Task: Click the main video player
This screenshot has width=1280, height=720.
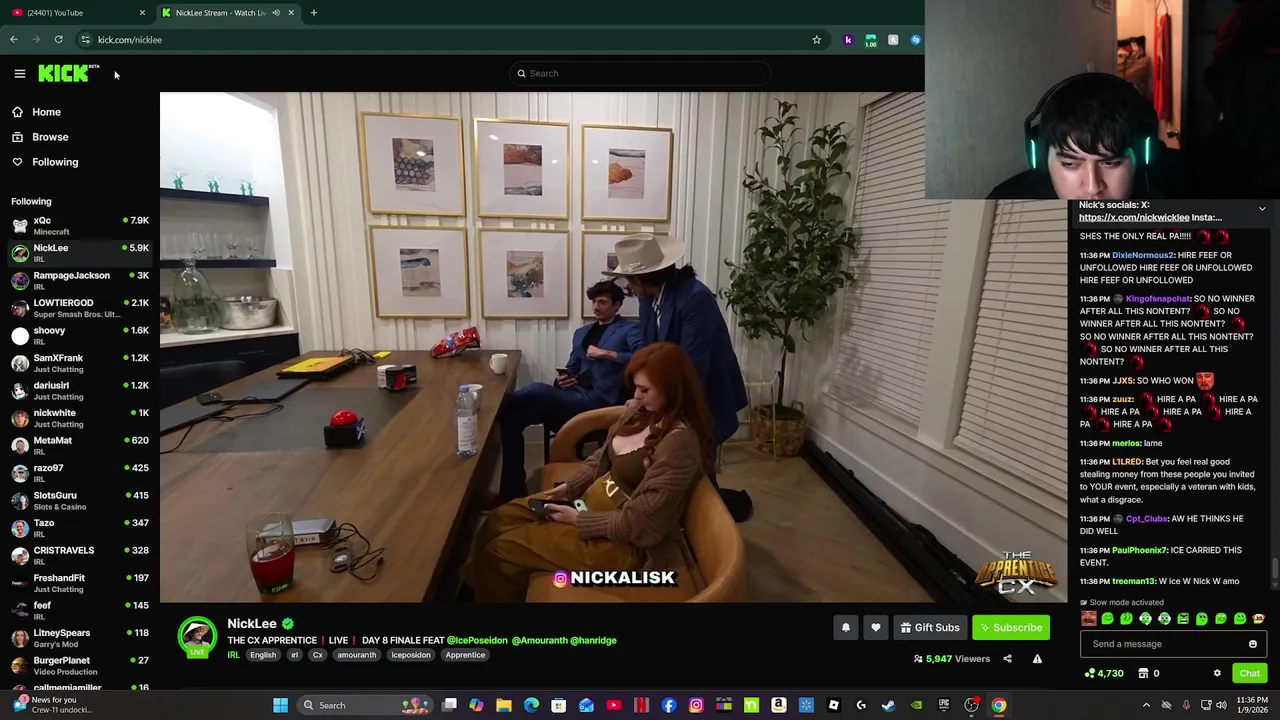Action: [613, 347]
